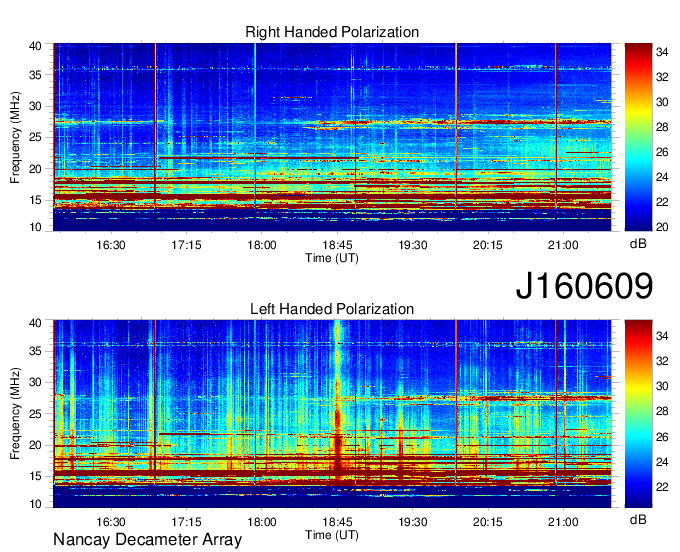Click the 18:45 tick of Left Handed plot
Screen dimensions: 680x552
(337, 522)
